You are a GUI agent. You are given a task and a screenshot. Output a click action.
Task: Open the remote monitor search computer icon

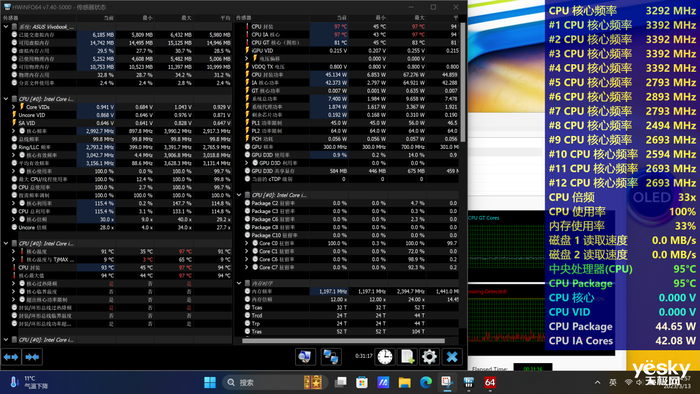[x=305, y=357]
